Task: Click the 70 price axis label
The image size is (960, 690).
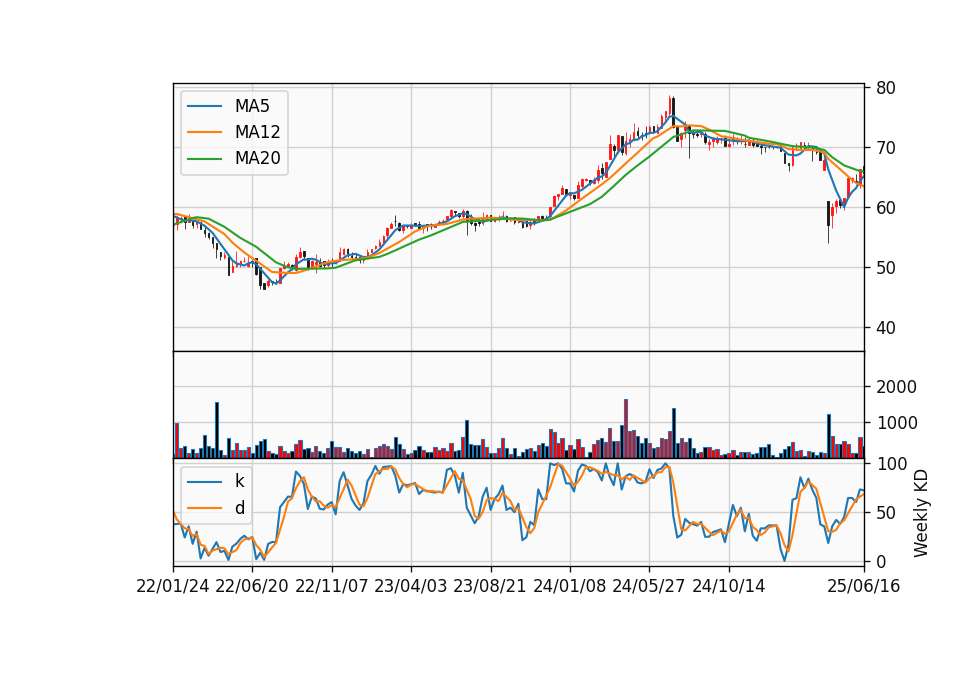Action: tap(885, 148)
